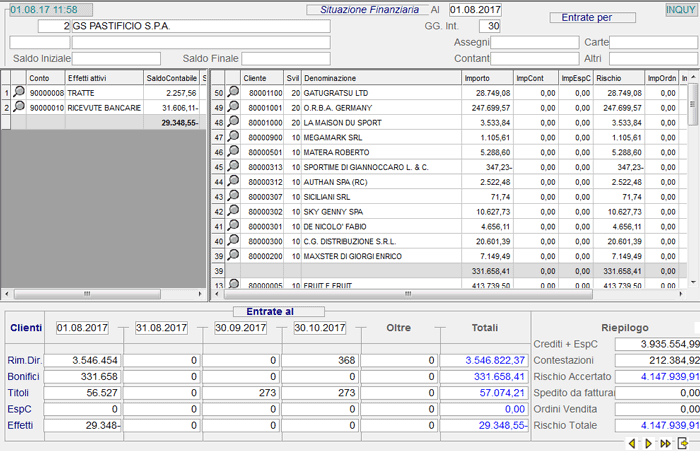This screenshot has height=451, width=700.
Task: Click the GS PASTIFICIO S.P.A. name field
Action: tap(201, 26)
